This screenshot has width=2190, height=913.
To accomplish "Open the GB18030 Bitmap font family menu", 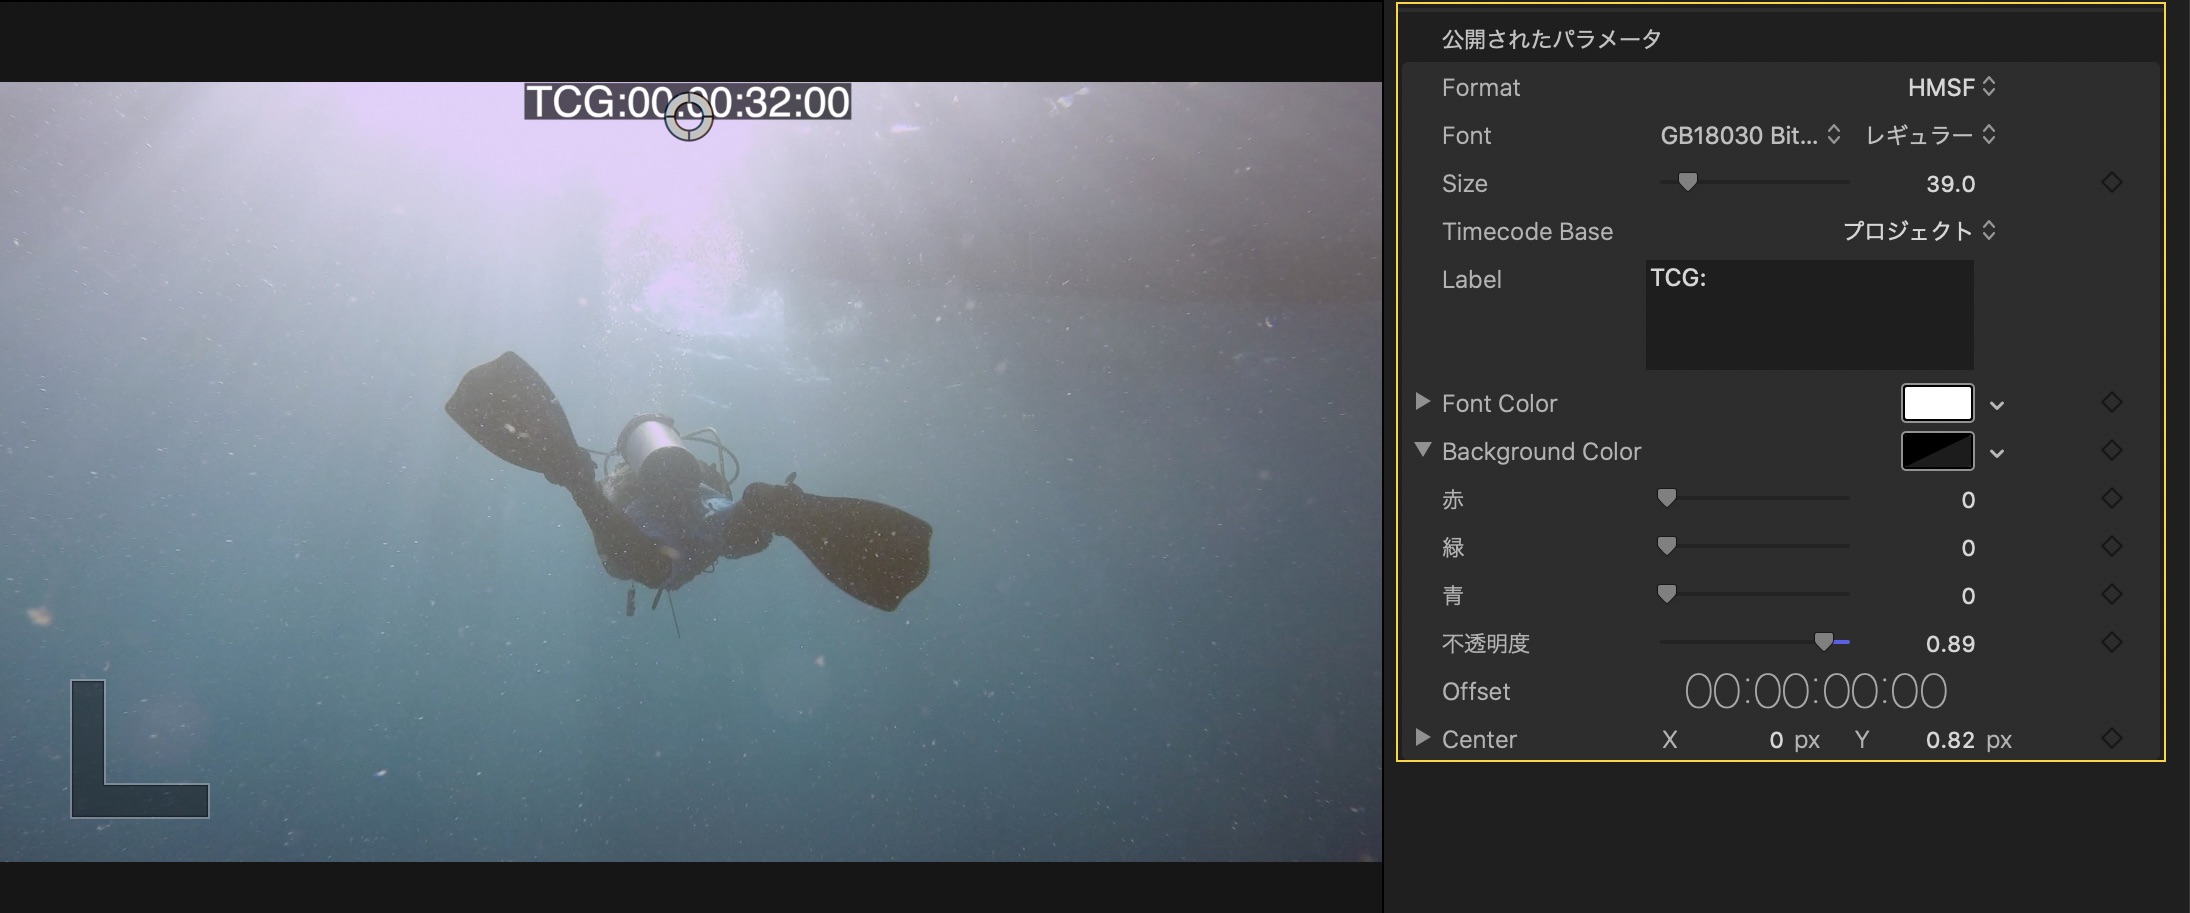I will pos(1750,135).
